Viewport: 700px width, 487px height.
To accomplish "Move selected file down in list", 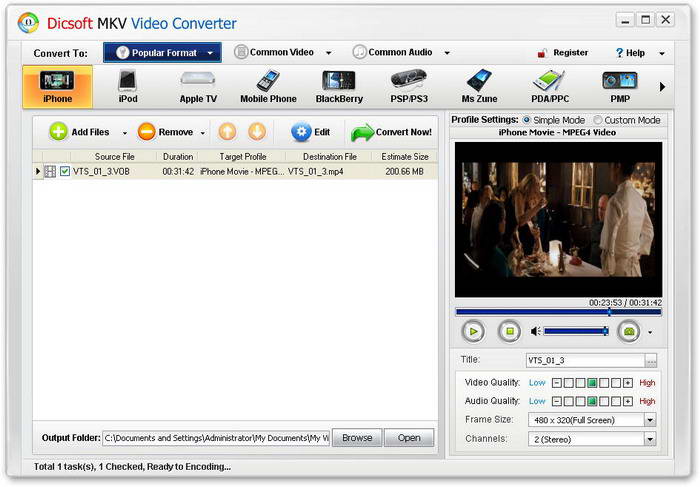I will [x=257, y=132].
